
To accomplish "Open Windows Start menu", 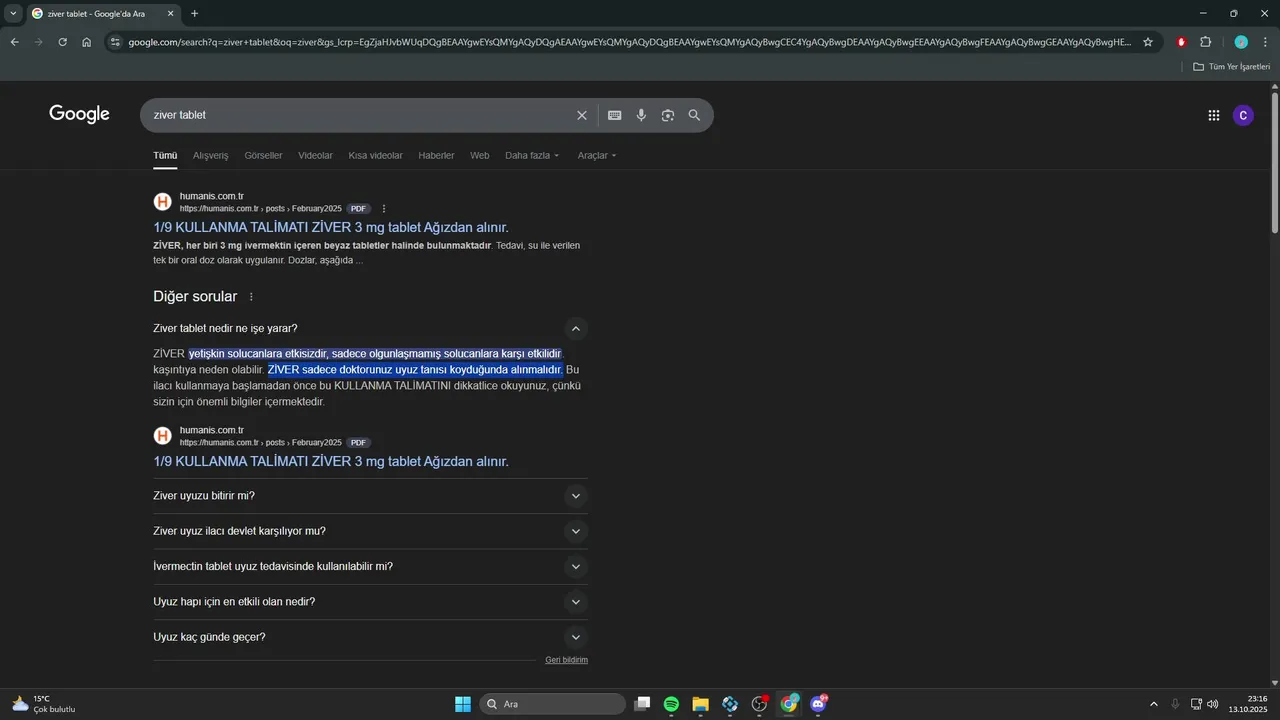I will pyautogui.click(x=463, y=704).
